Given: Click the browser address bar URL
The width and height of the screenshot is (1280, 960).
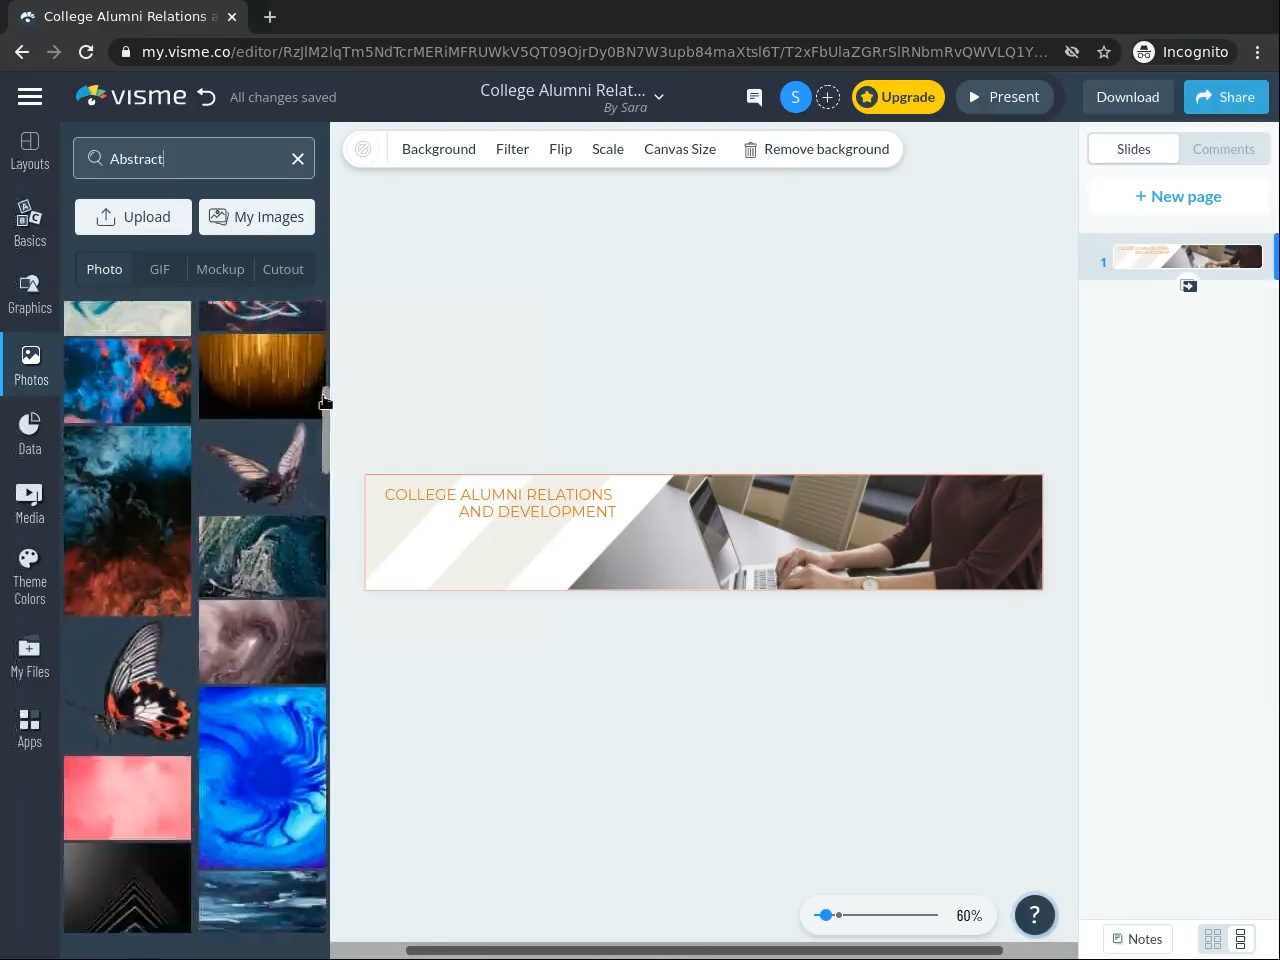Looking at the screenshot, I should click(594, 52).
